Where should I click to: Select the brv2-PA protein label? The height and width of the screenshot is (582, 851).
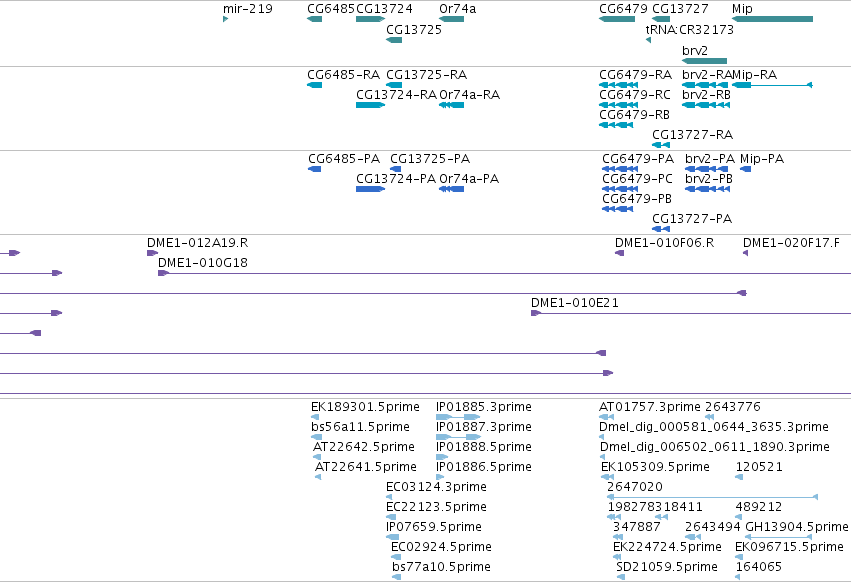[710, 159]
